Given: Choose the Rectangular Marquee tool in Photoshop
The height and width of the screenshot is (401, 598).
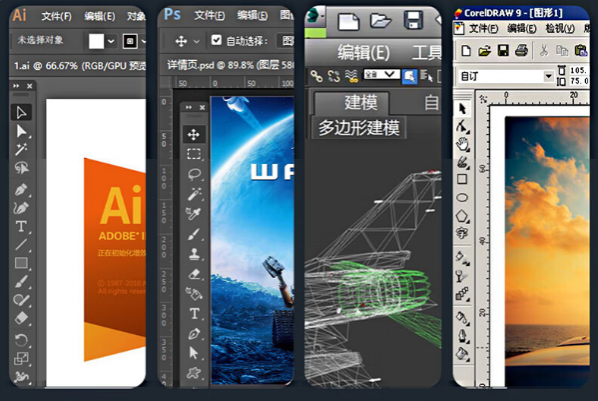Looking at the screenshot, I should 194,154.
